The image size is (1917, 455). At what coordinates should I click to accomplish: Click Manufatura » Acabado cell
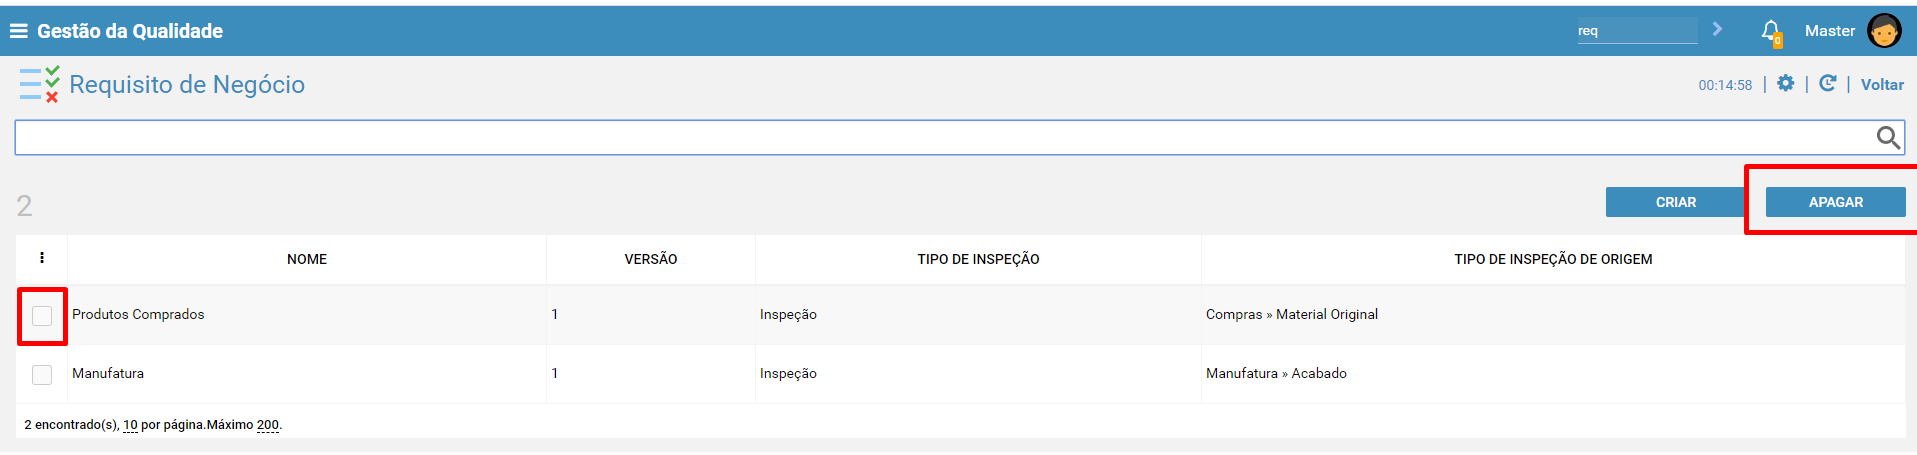1276,373
